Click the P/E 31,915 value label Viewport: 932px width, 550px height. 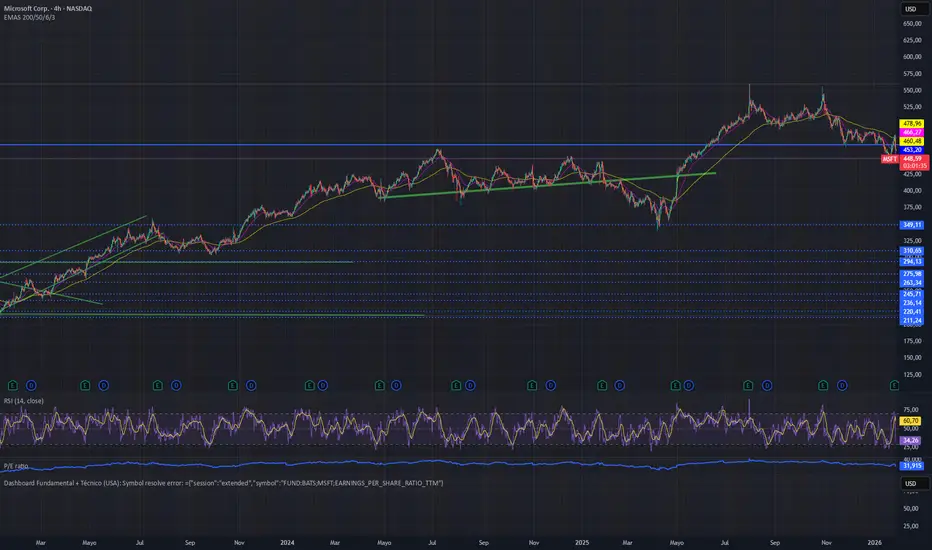point(912,466)
